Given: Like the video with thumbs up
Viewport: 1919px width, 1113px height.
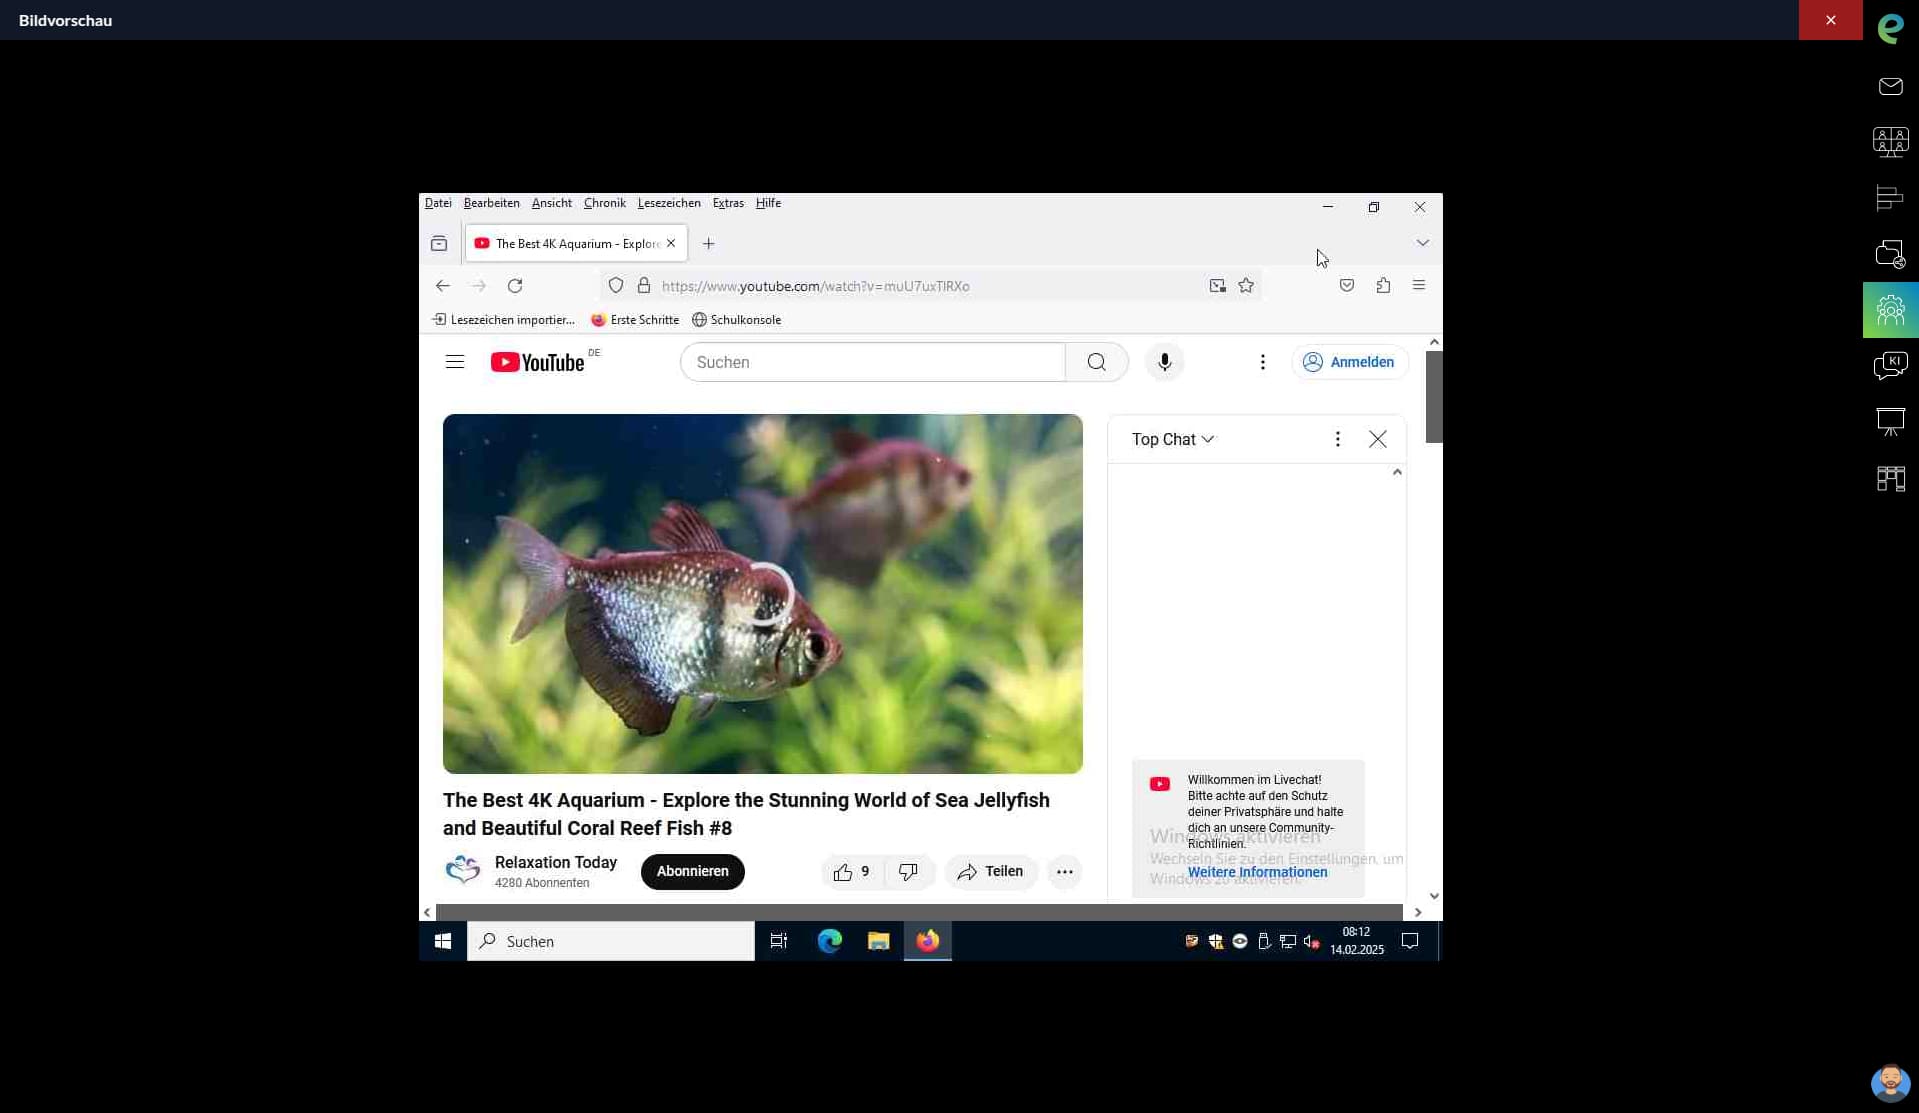Looking at the screenshot, I should [x=853, y=872].
